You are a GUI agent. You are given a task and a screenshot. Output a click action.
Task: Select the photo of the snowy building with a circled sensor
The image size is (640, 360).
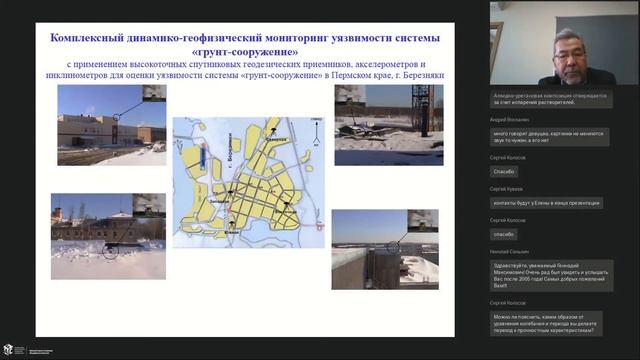point(108,236)
